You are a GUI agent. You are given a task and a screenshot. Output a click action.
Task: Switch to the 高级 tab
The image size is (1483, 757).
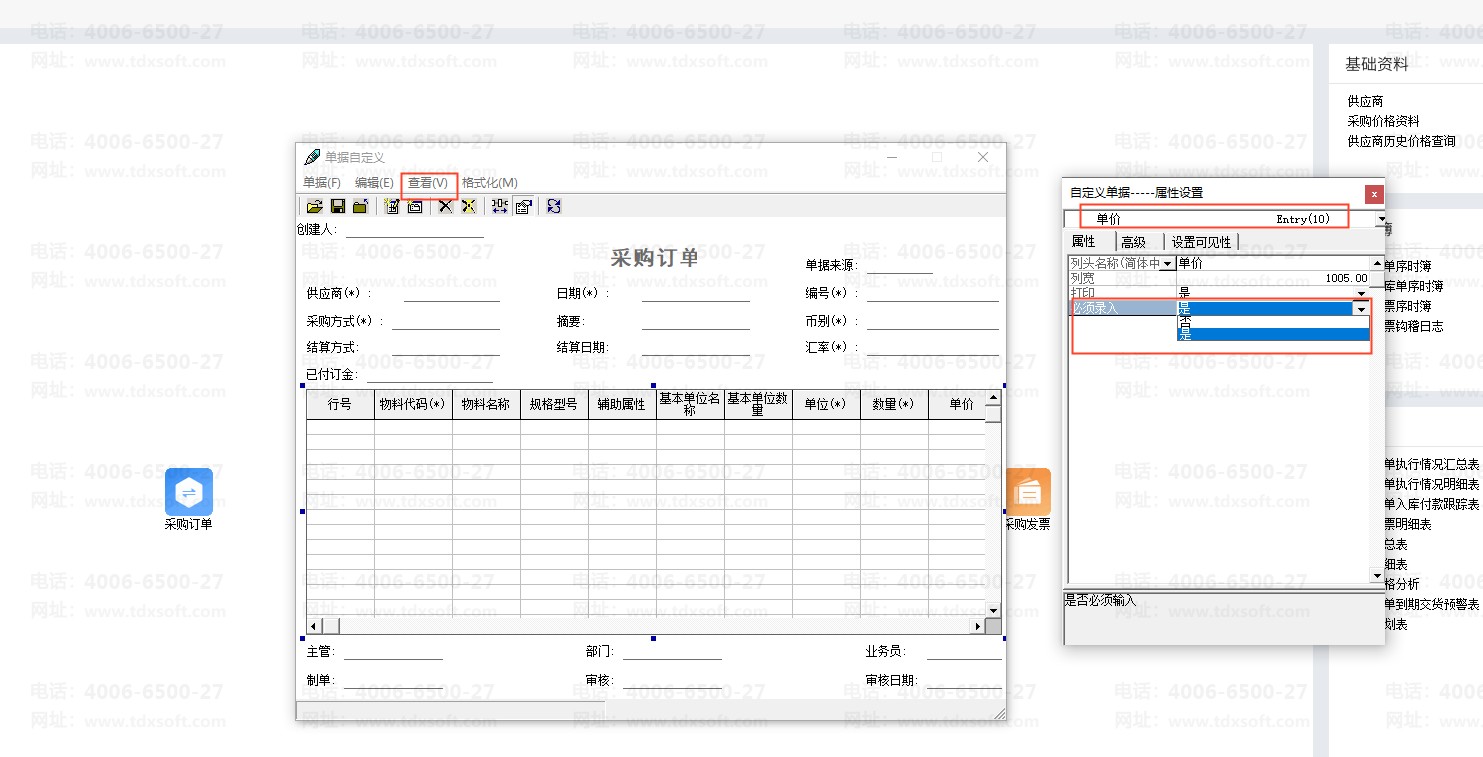(1133, 242)
